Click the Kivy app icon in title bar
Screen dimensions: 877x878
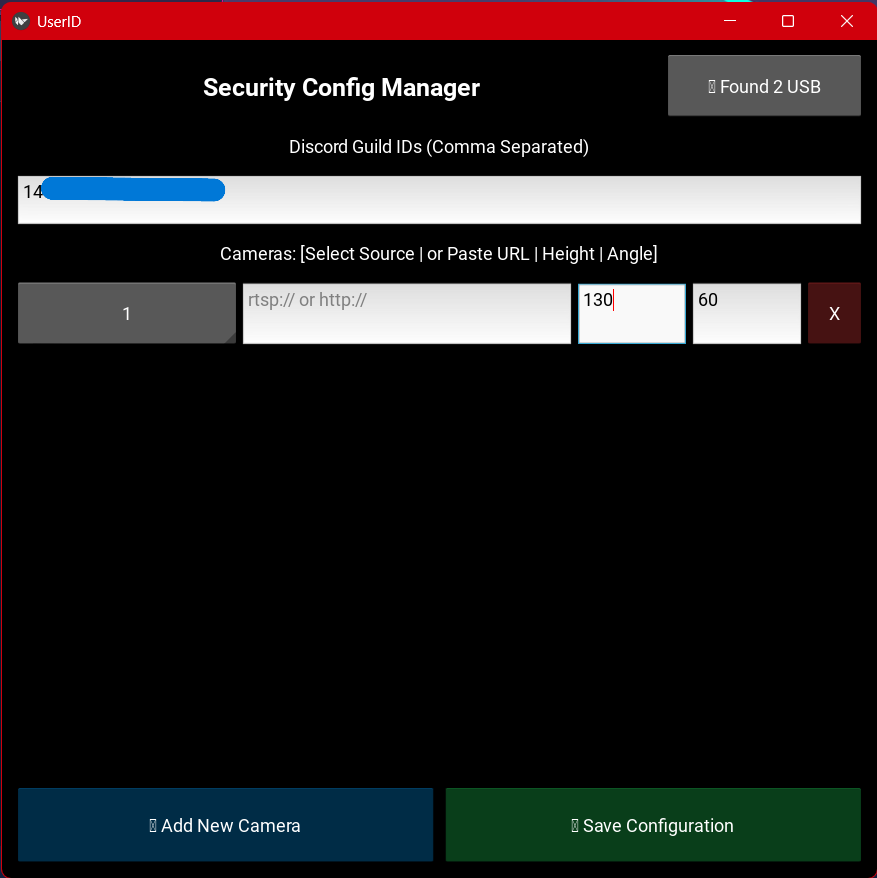click(x=21, y=21)
